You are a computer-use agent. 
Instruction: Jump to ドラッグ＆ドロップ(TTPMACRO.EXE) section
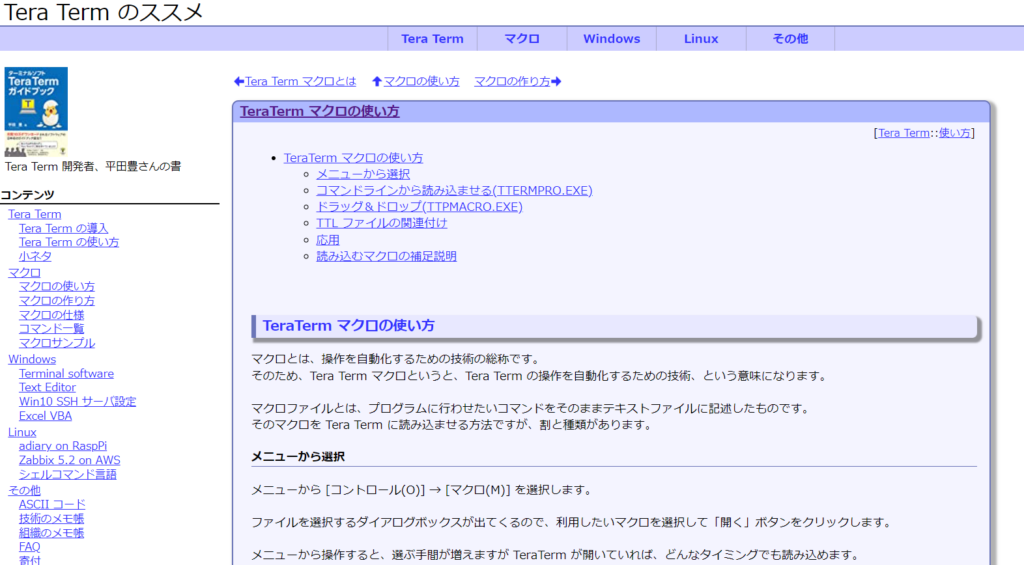pyautogui.click(x=419, y=206)
